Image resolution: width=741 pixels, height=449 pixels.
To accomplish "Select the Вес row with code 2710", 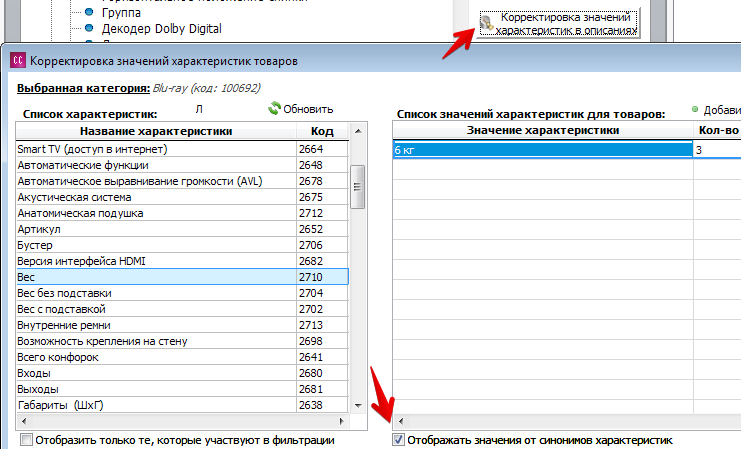I will pyautogui.click(x=182, y=277).
